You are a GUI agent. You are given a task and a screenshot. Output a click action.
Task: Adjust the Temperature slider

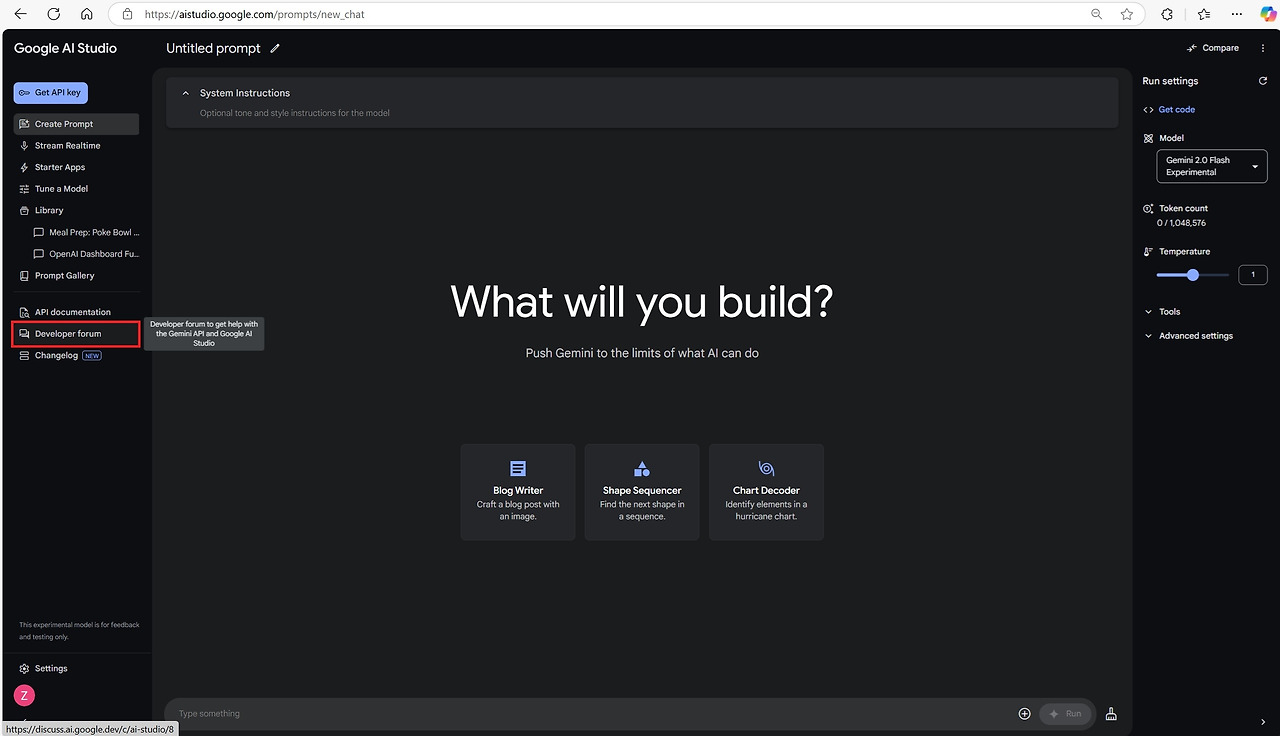point(1193,275)
